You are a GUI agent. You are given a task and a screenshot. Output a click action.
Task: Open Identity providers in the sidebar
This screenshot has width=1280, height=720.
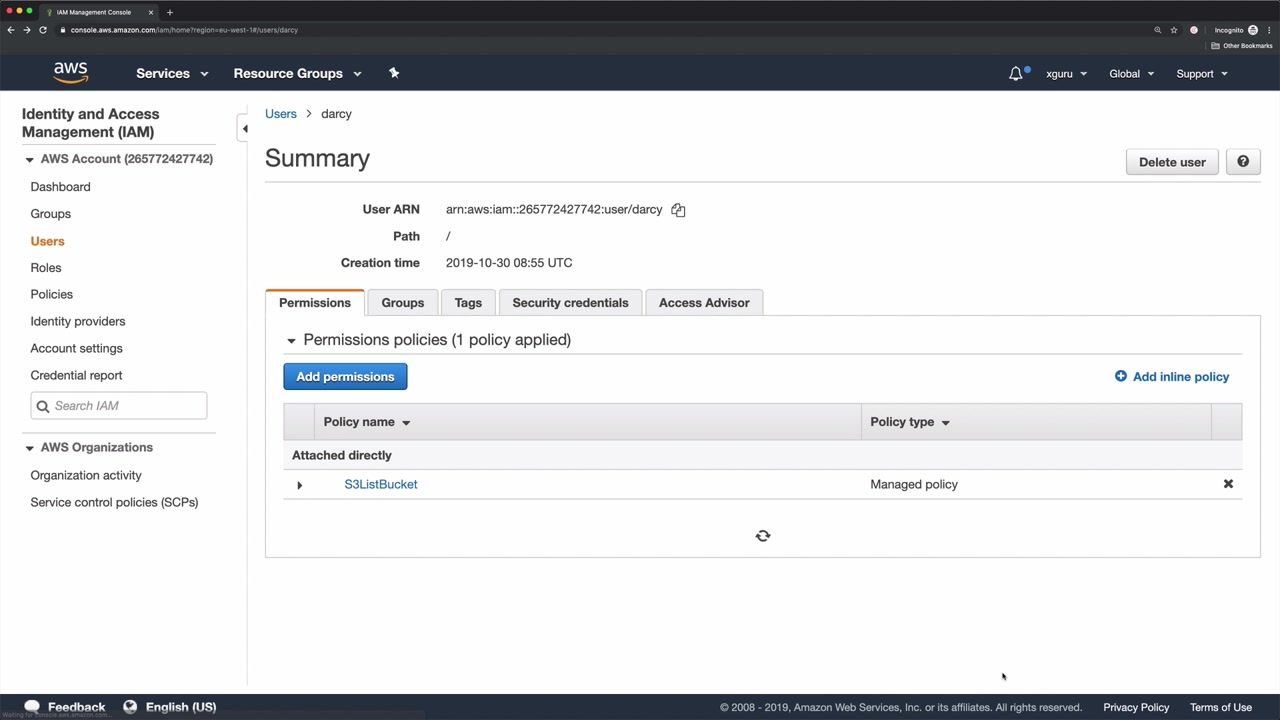click(x=78, y=322)
